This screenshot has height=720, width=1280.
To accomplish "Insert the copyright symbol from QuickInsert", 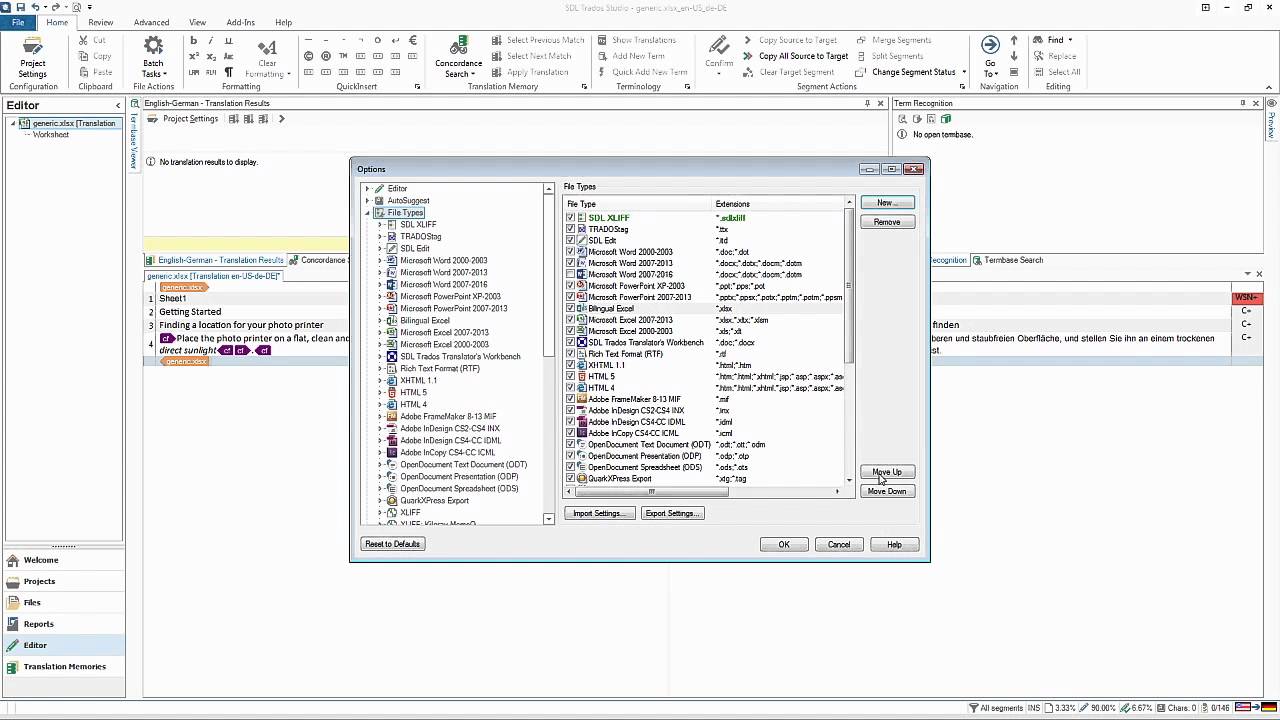I will 309,57.
